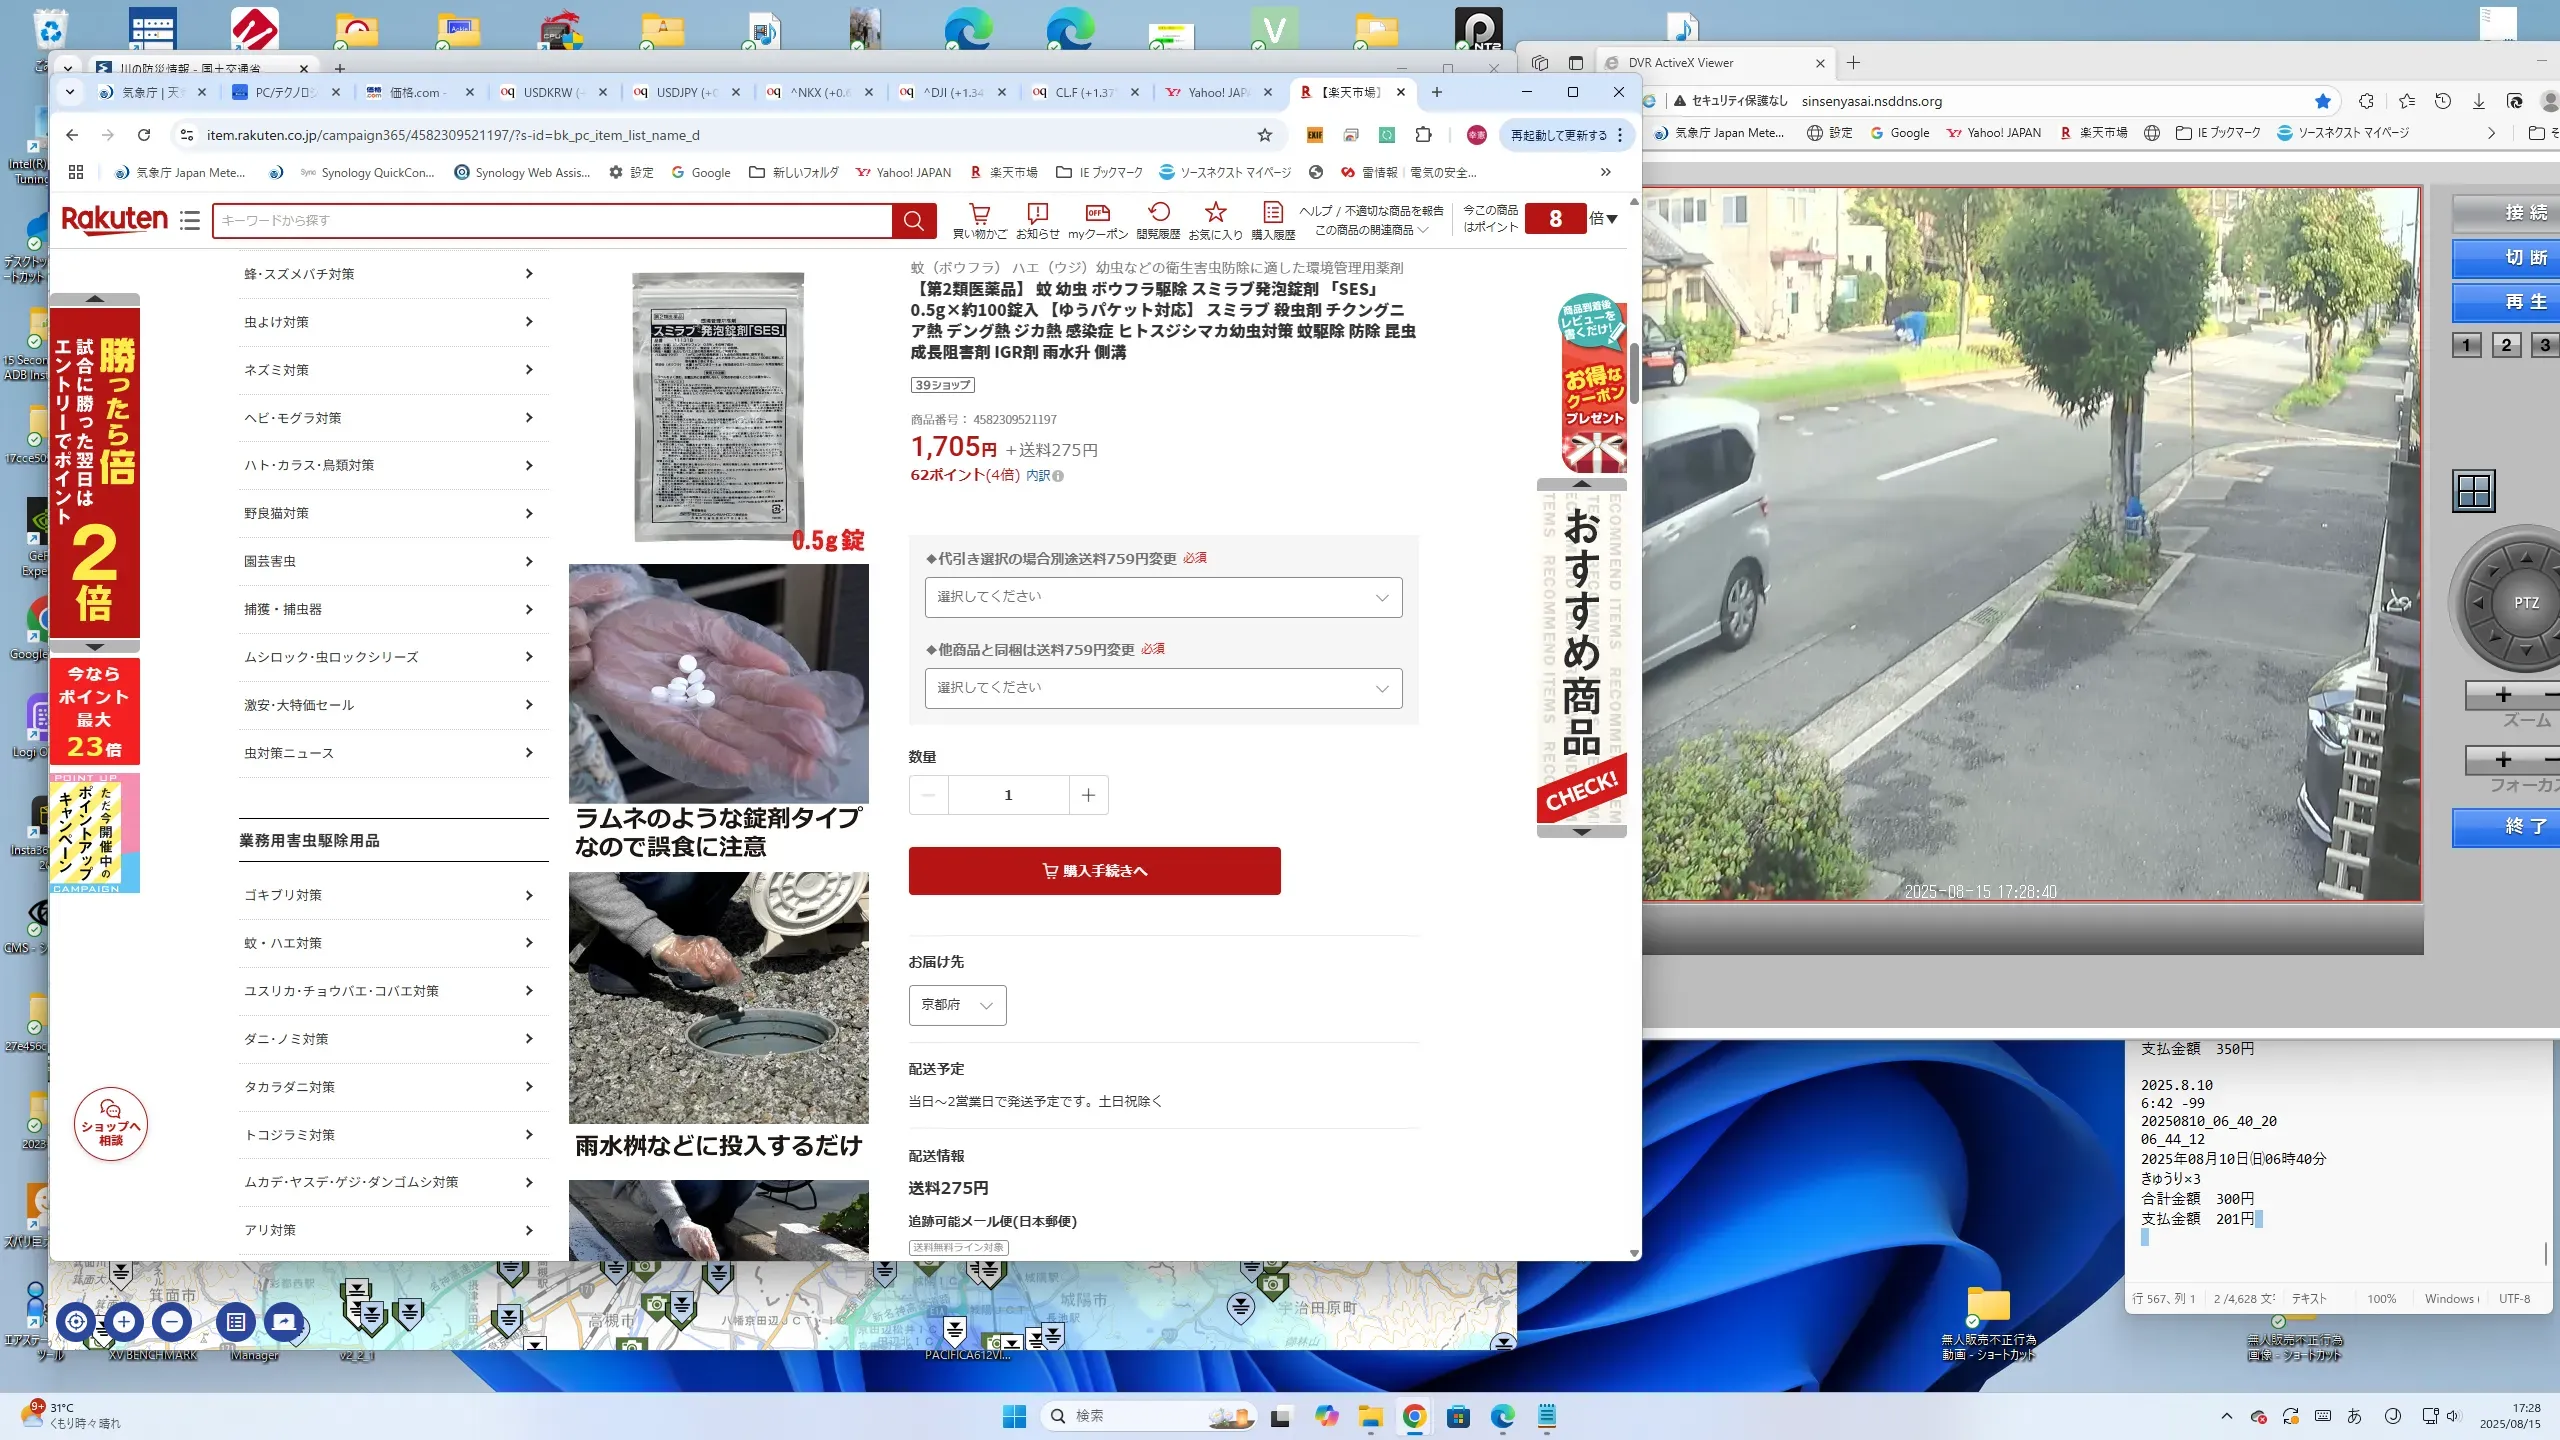Open the 購入履歴 purchase history icon
2560x1440 pixels.
click(1272, 213)
